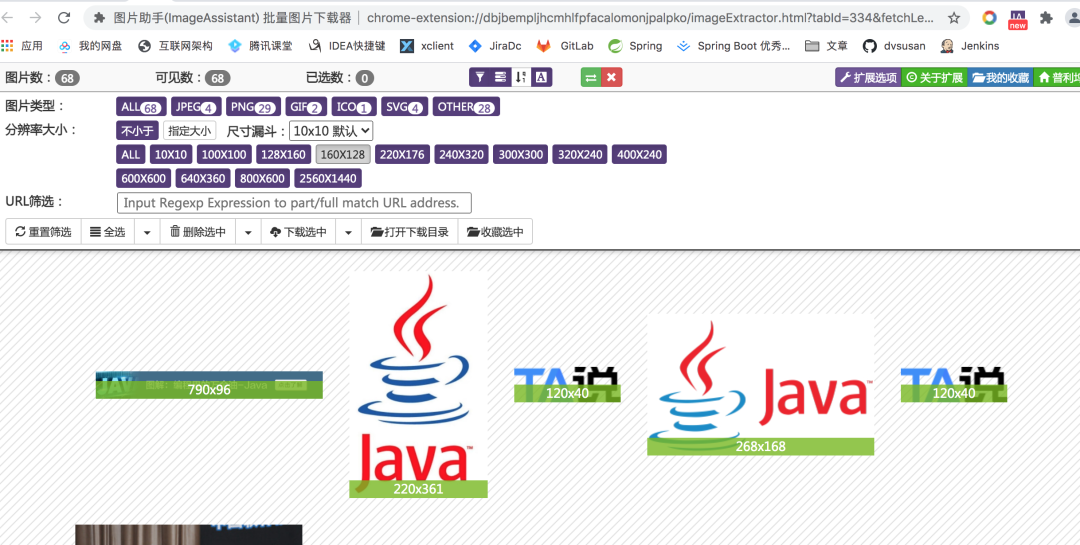
Task: Open the dvsusan GitHub bookmark
Action: (x=895, y=46)
